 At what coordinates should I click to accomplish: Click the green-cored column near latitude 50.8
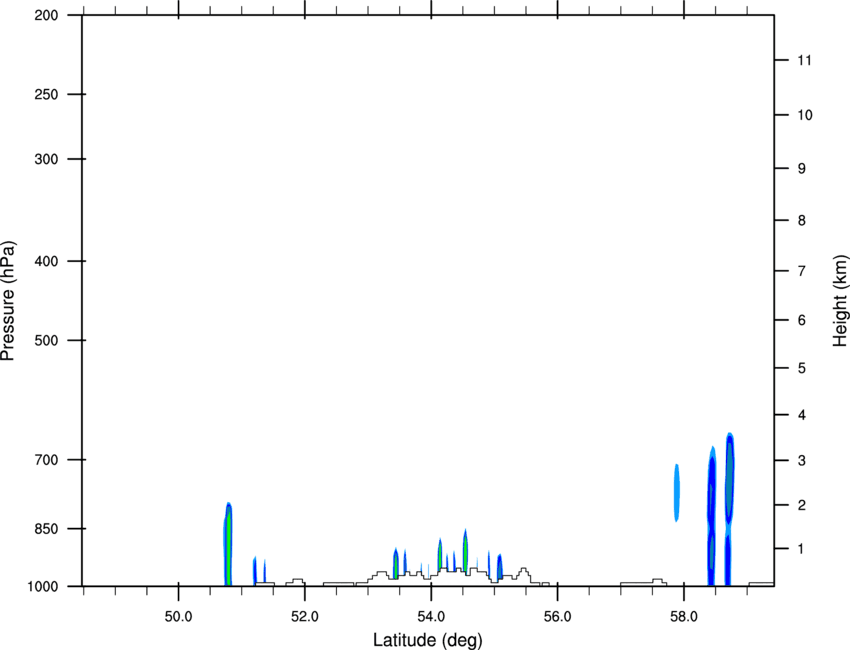[x=228, y=544]
